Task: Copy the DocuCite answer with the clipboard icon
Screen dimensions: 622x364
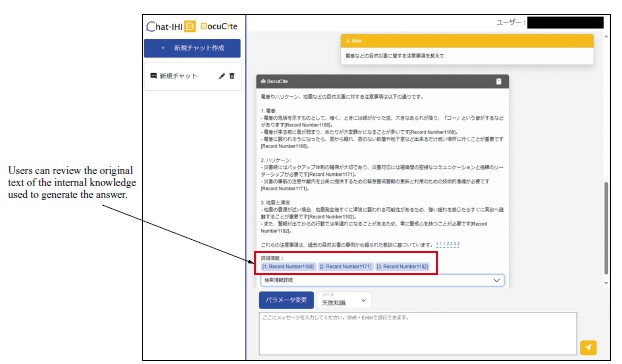Action: [499, 81]
